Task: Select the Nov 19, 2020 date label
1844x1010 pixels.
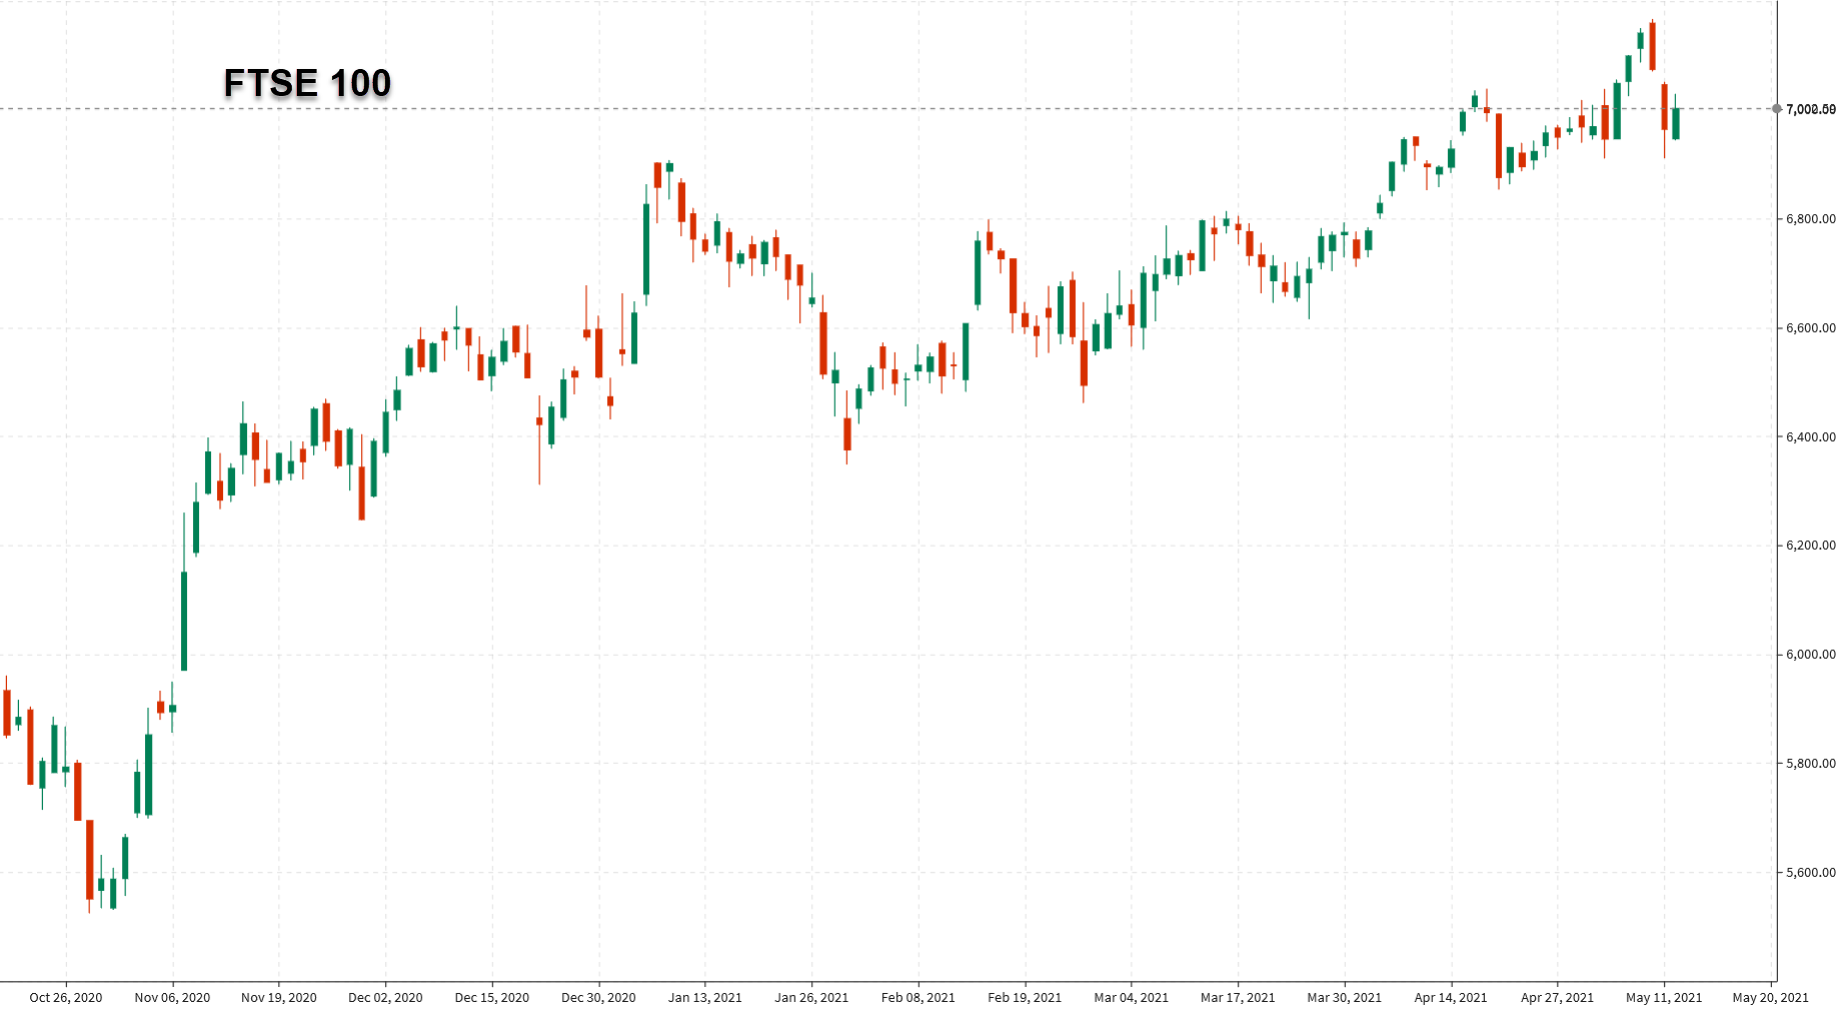Action: (x=279, y=997)
